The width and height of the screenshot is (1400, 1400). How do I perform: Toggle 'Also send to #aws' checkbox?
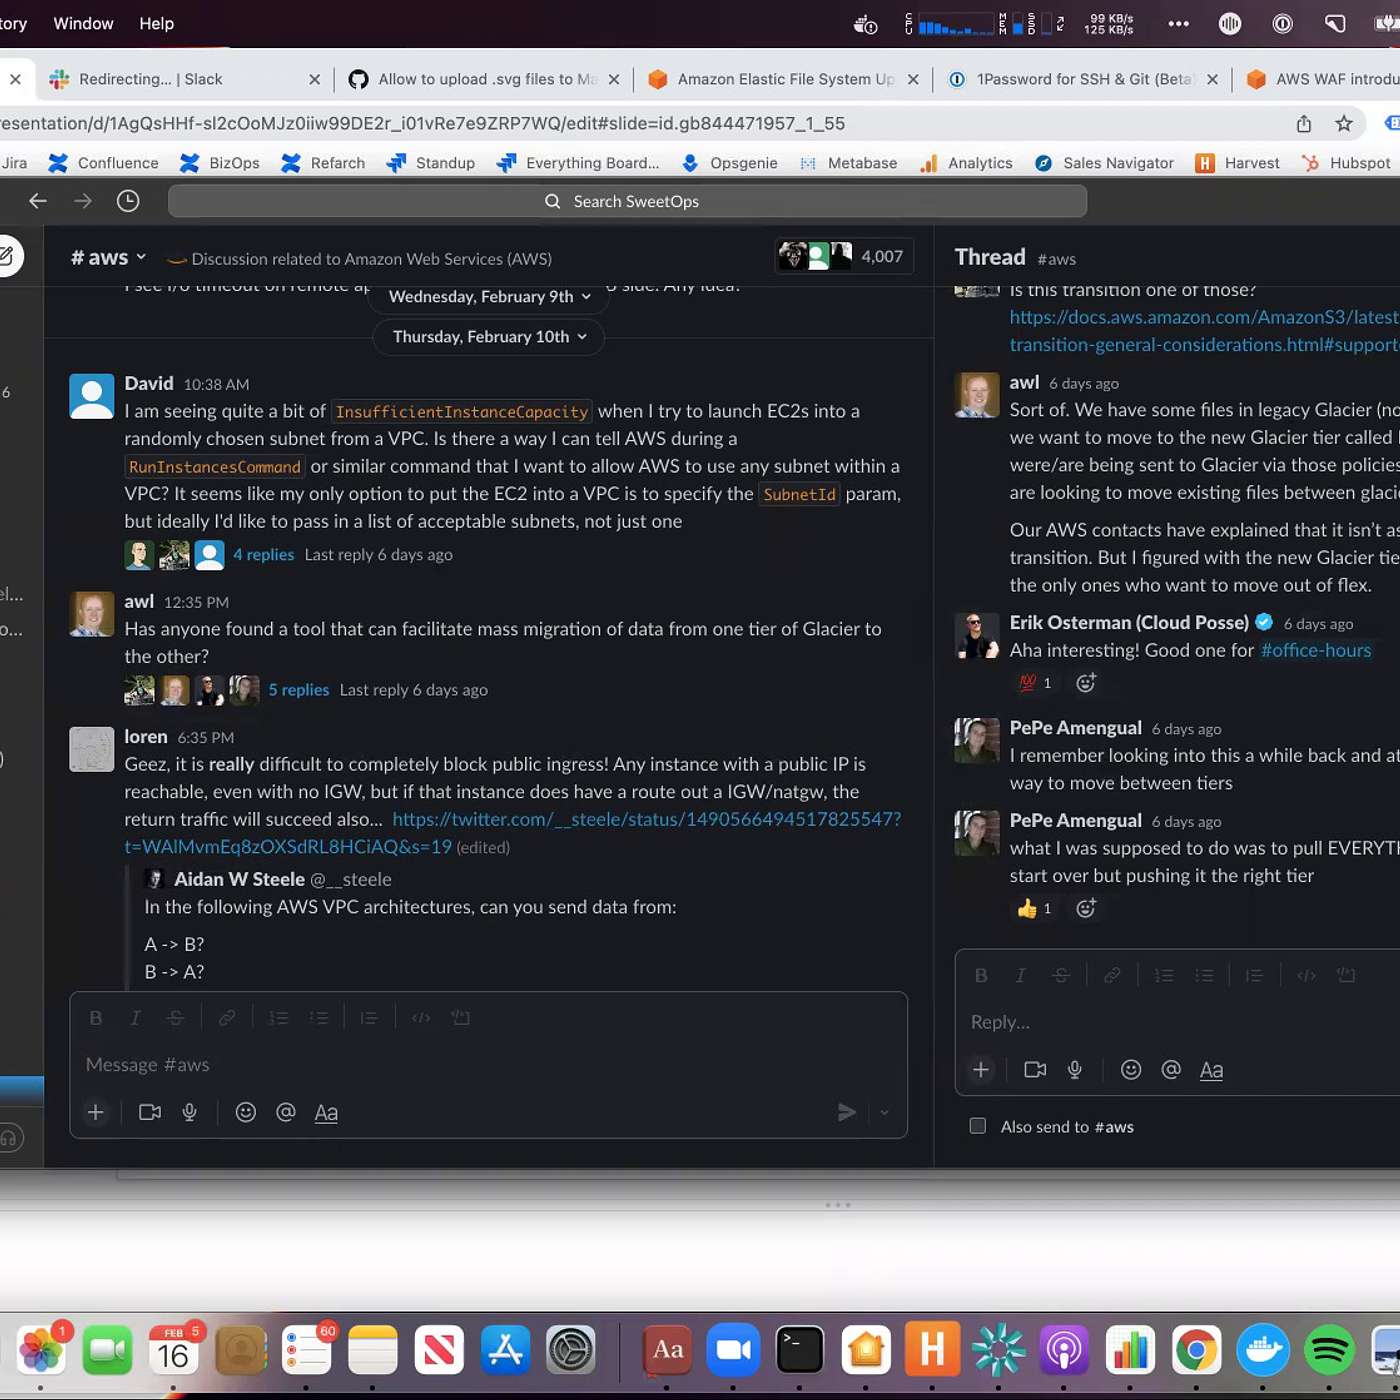[x=978, y=1126]
